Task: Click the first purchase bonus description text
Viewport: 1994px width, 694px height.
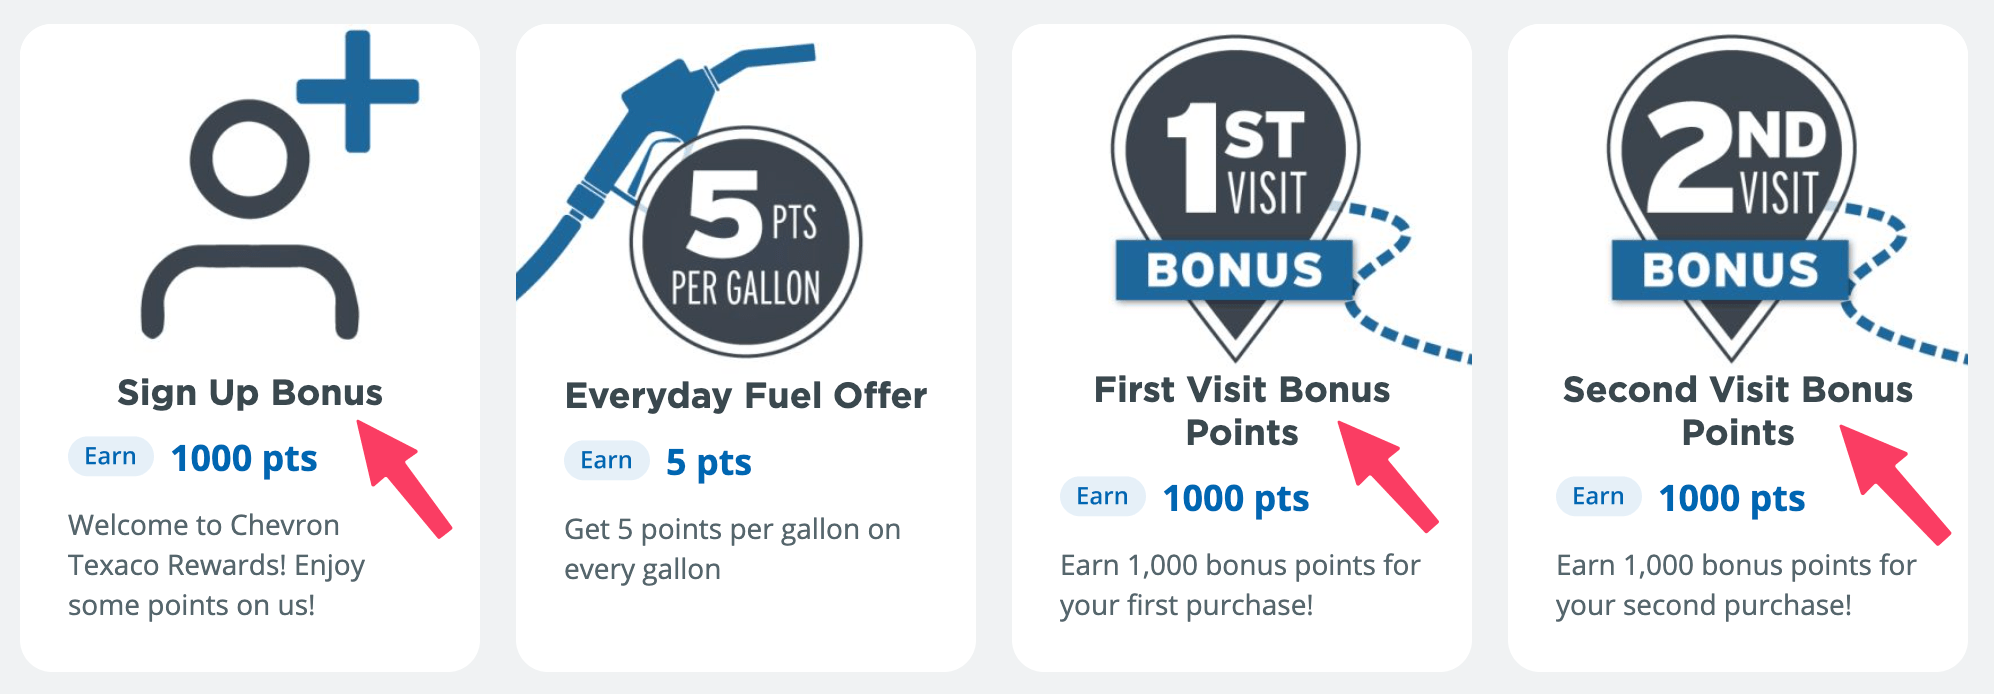Action: click(1240, 585)
